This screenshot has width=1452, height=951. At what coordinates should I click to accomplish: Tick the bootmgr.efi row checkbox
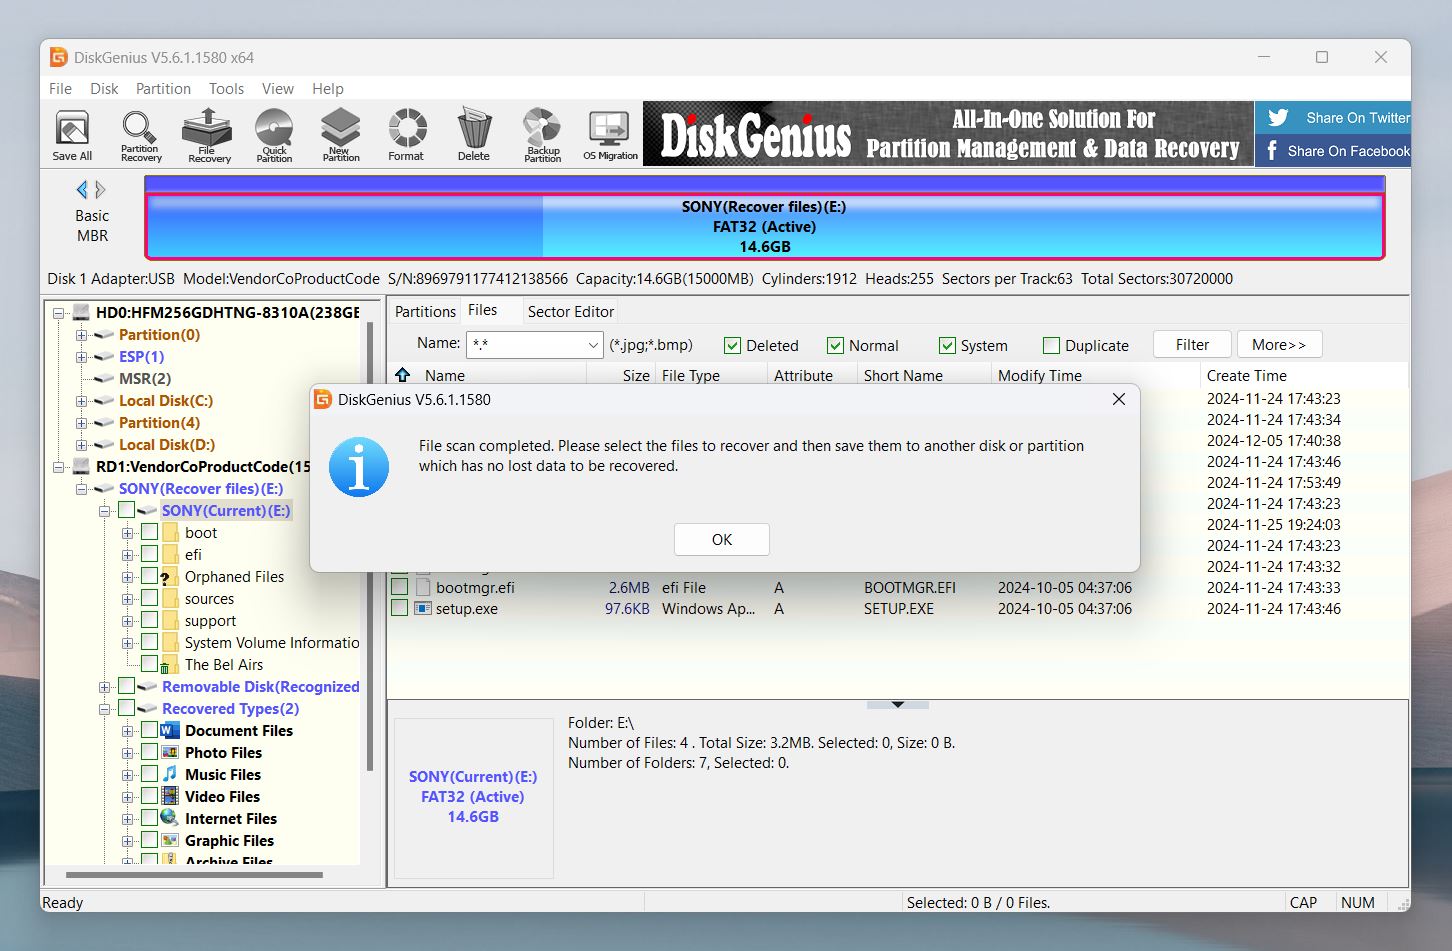point(399,587)
